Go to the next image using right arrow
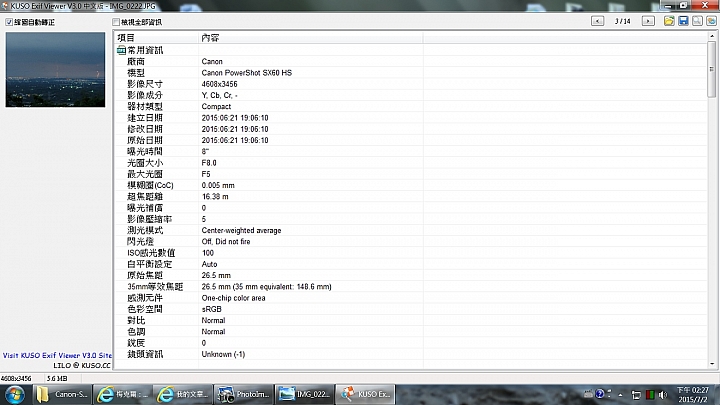 click(x=648, y=21)
